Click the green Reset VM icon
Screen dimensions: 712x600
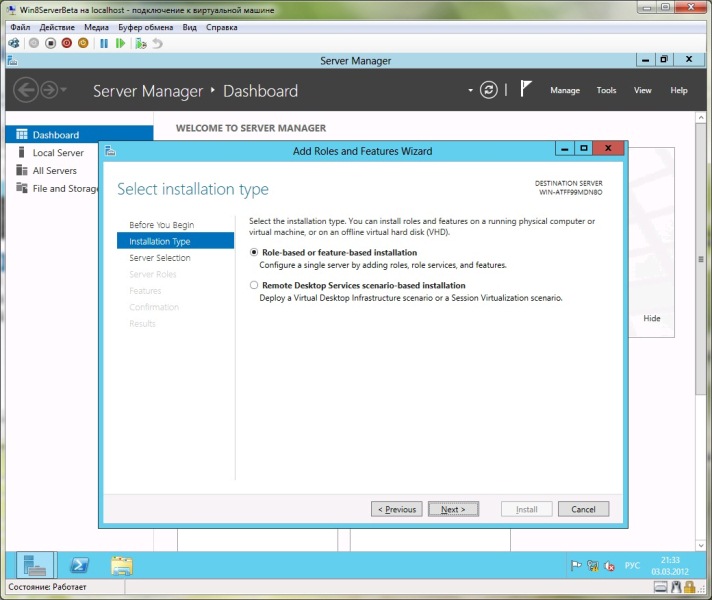point(120,44)
